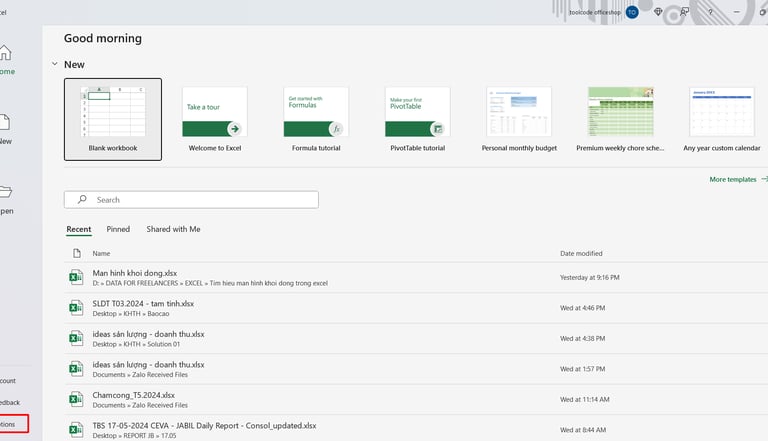Click the toolcode officeshop account name
Screen dimensions: 768x441
(x=595, y=12)
